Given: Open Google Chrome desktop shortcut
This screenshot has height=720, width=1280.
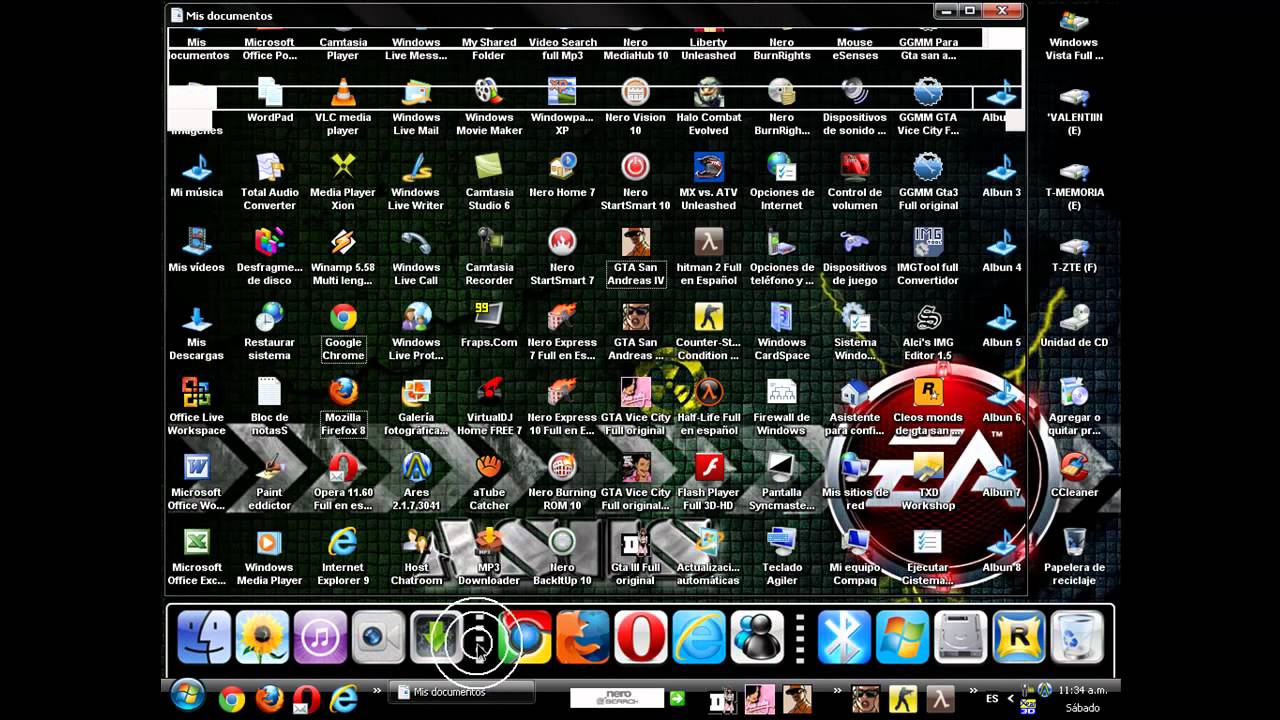Looking at the screenshot, I should pos(343,333).
